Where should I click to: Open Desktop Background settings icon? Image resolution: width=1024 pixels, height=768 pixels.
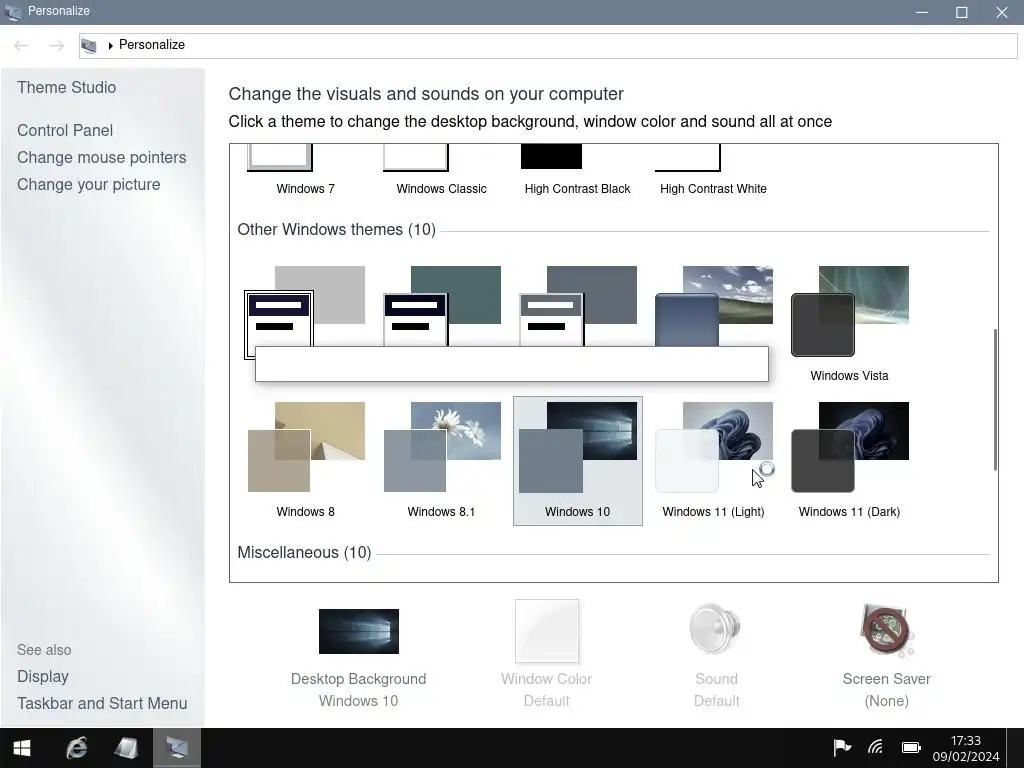(359, 631)
